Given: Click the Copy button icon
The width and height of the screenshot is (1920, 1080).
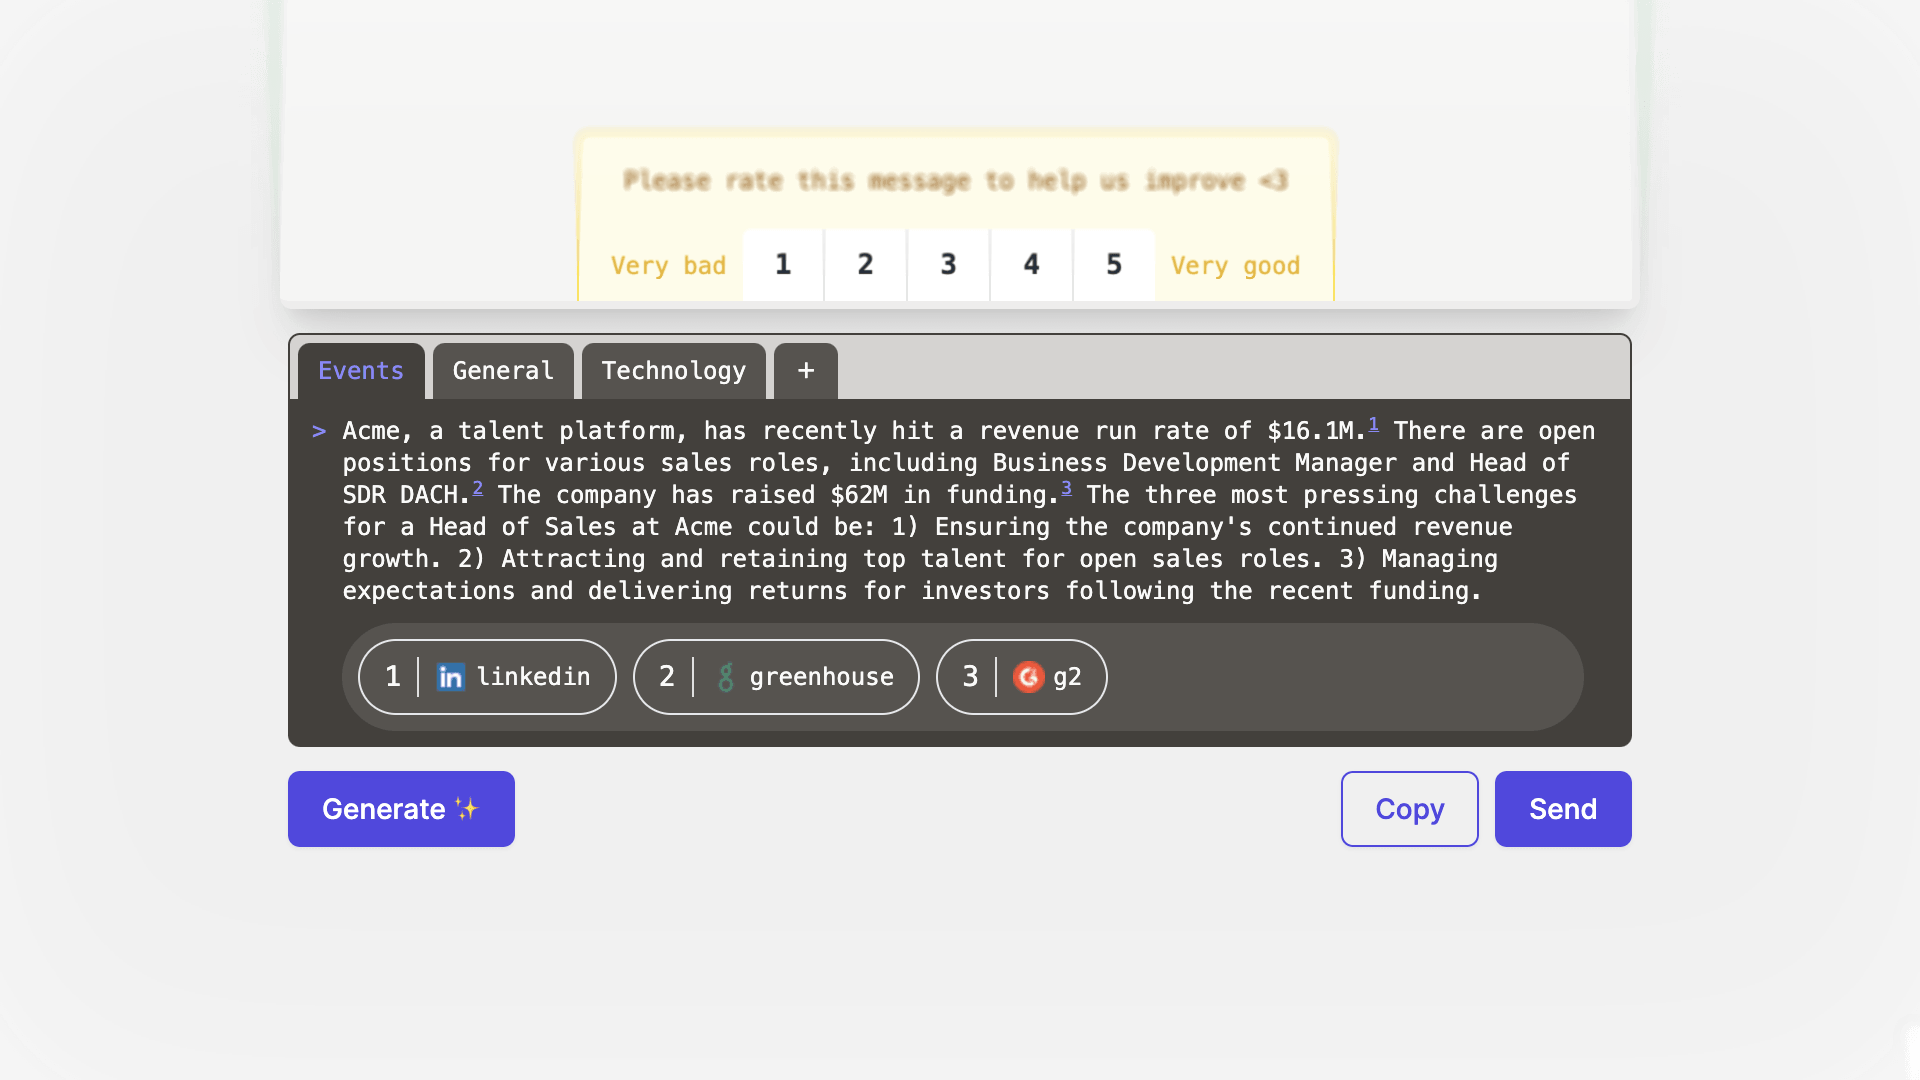Looking at the screenshot, I should click(1410, 808).
